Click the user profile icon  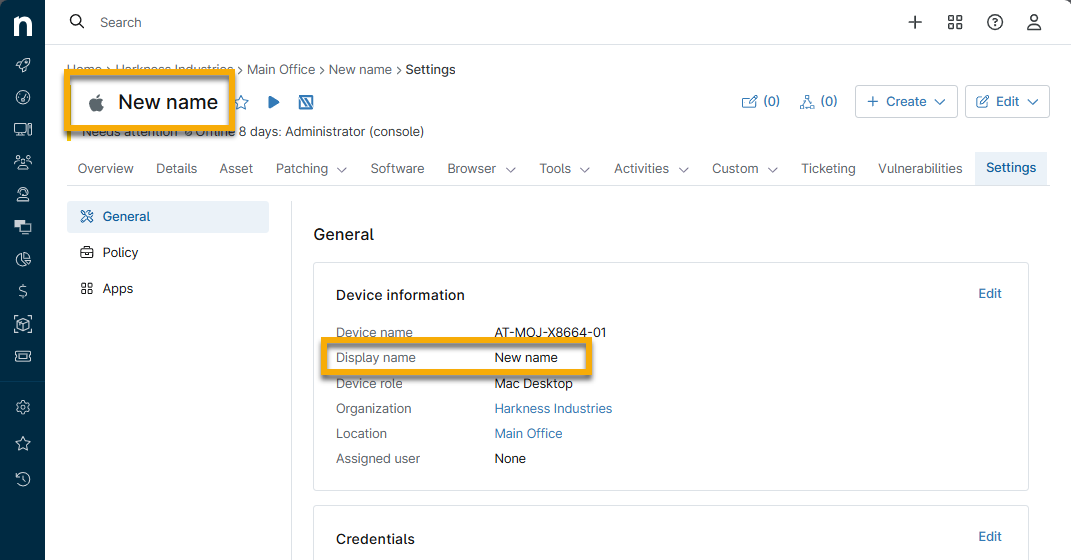click(1035, 22)
